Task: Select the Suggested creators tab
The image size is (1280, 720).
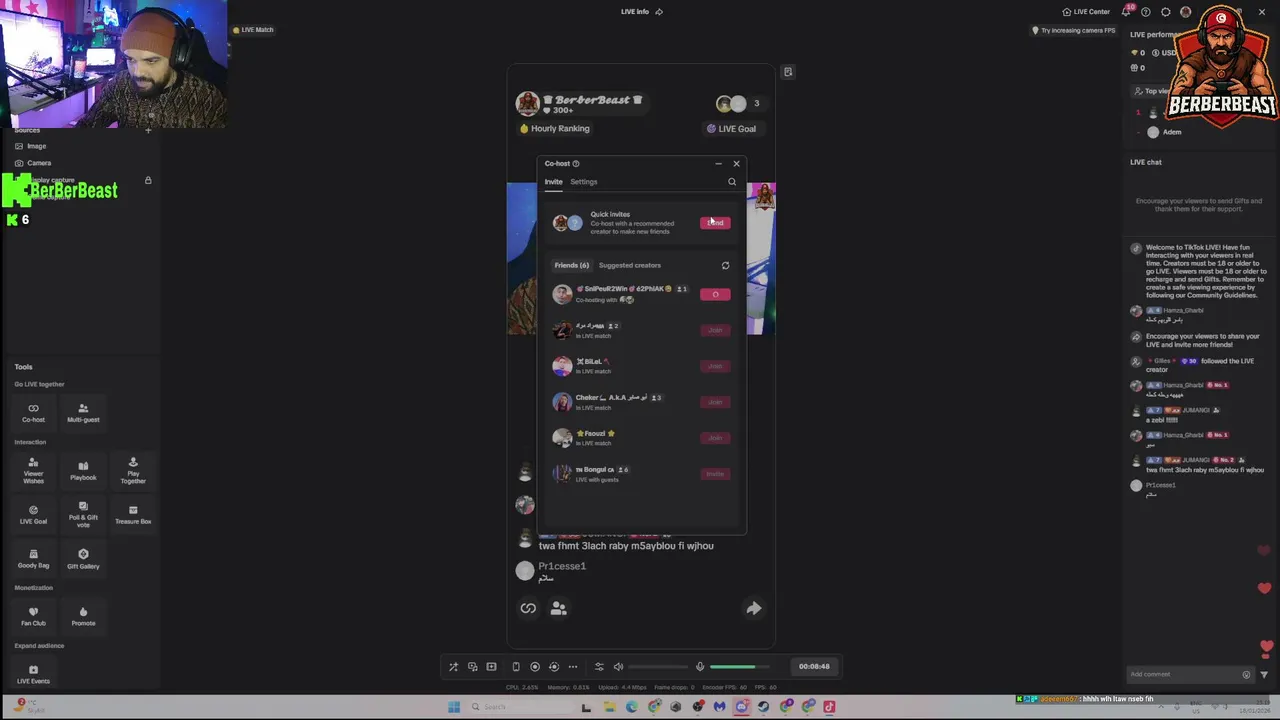Action: 630,265
